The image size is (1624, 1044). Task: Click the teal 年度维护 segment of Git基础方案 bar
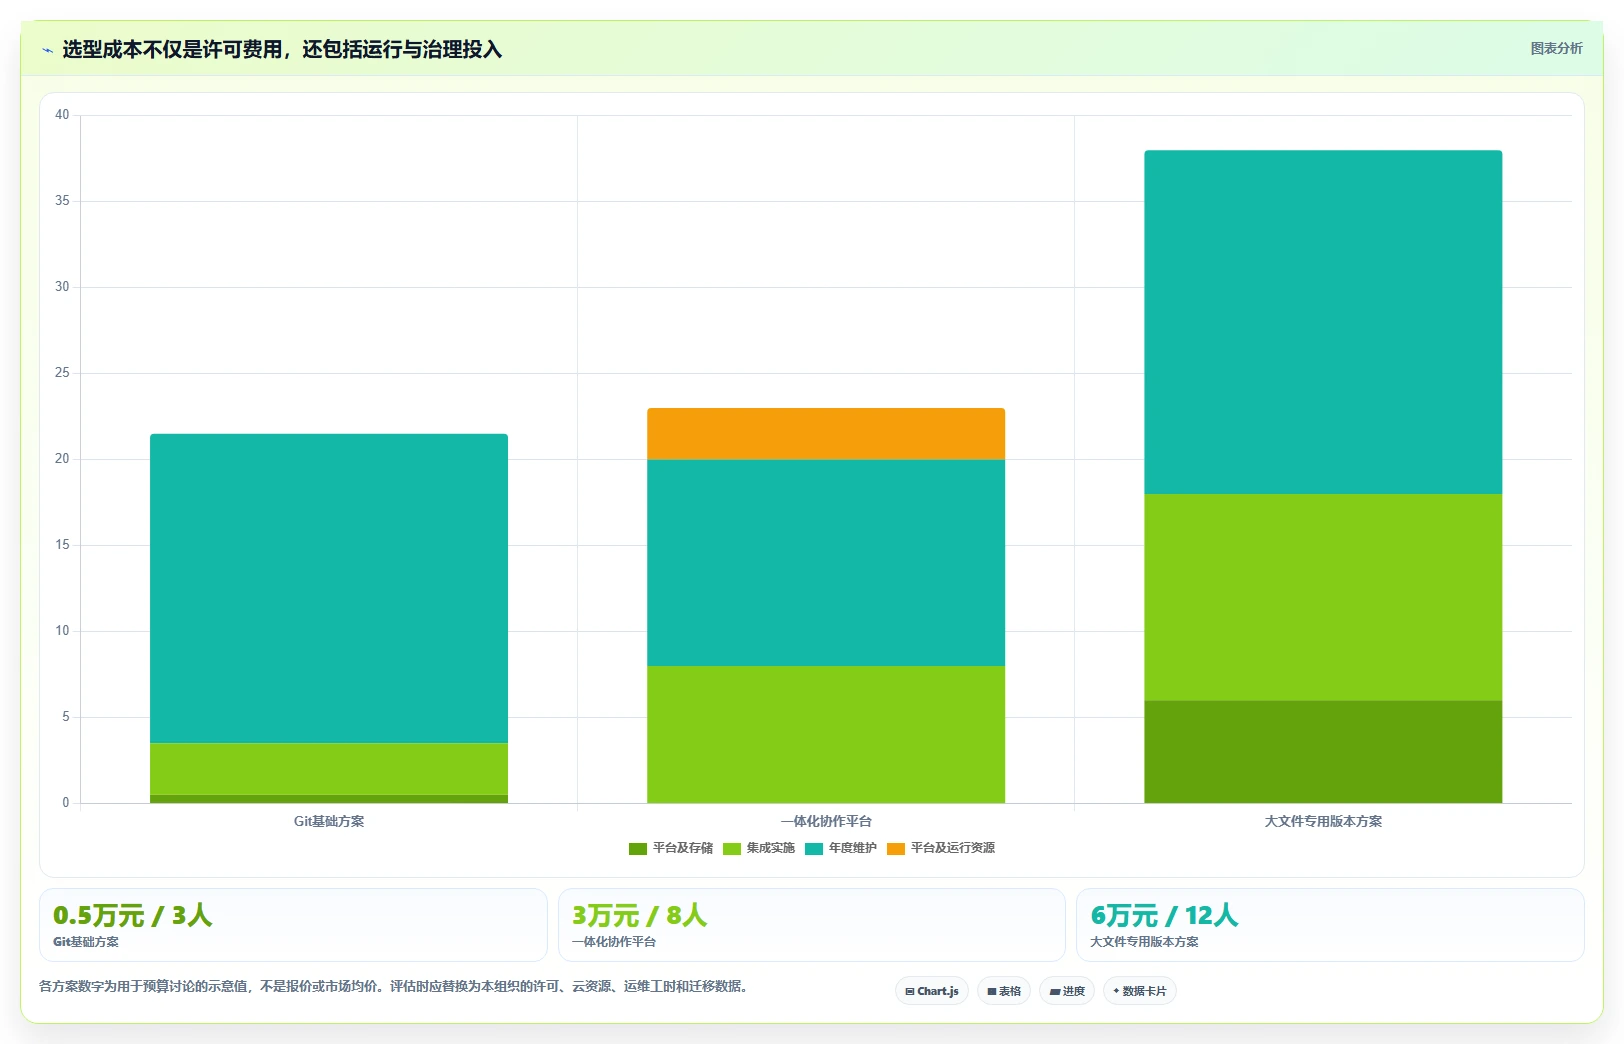[329, 588]
